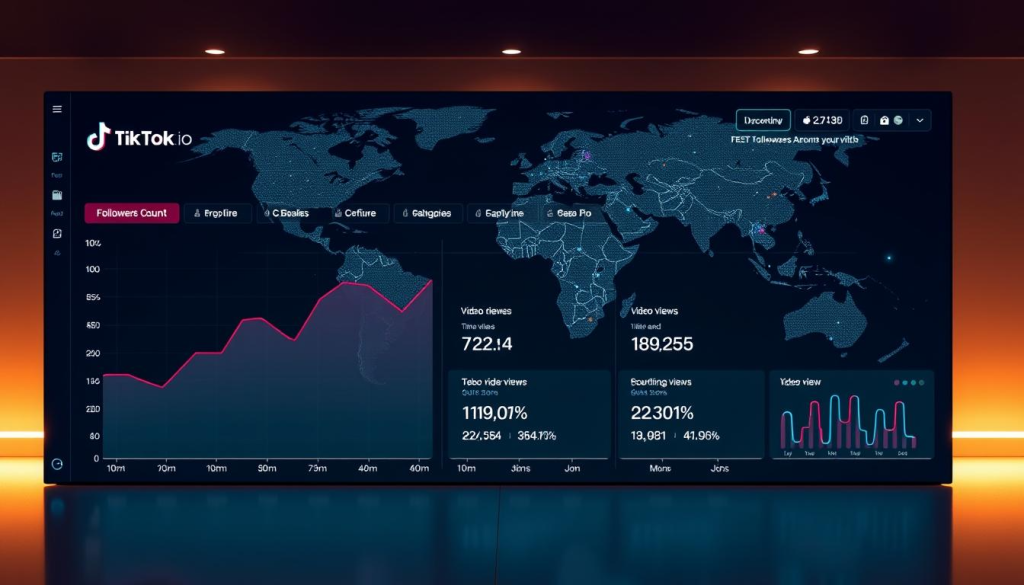Click the document icon beside the lock
Viewport: 1024px width, 585px height.
point(865,120)
